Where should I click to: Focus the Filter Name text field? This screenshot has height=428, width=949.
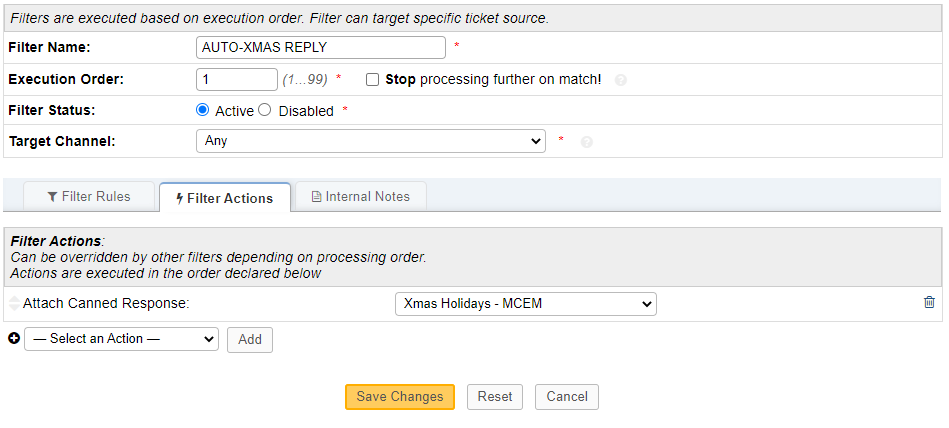[x=321, y=47]
